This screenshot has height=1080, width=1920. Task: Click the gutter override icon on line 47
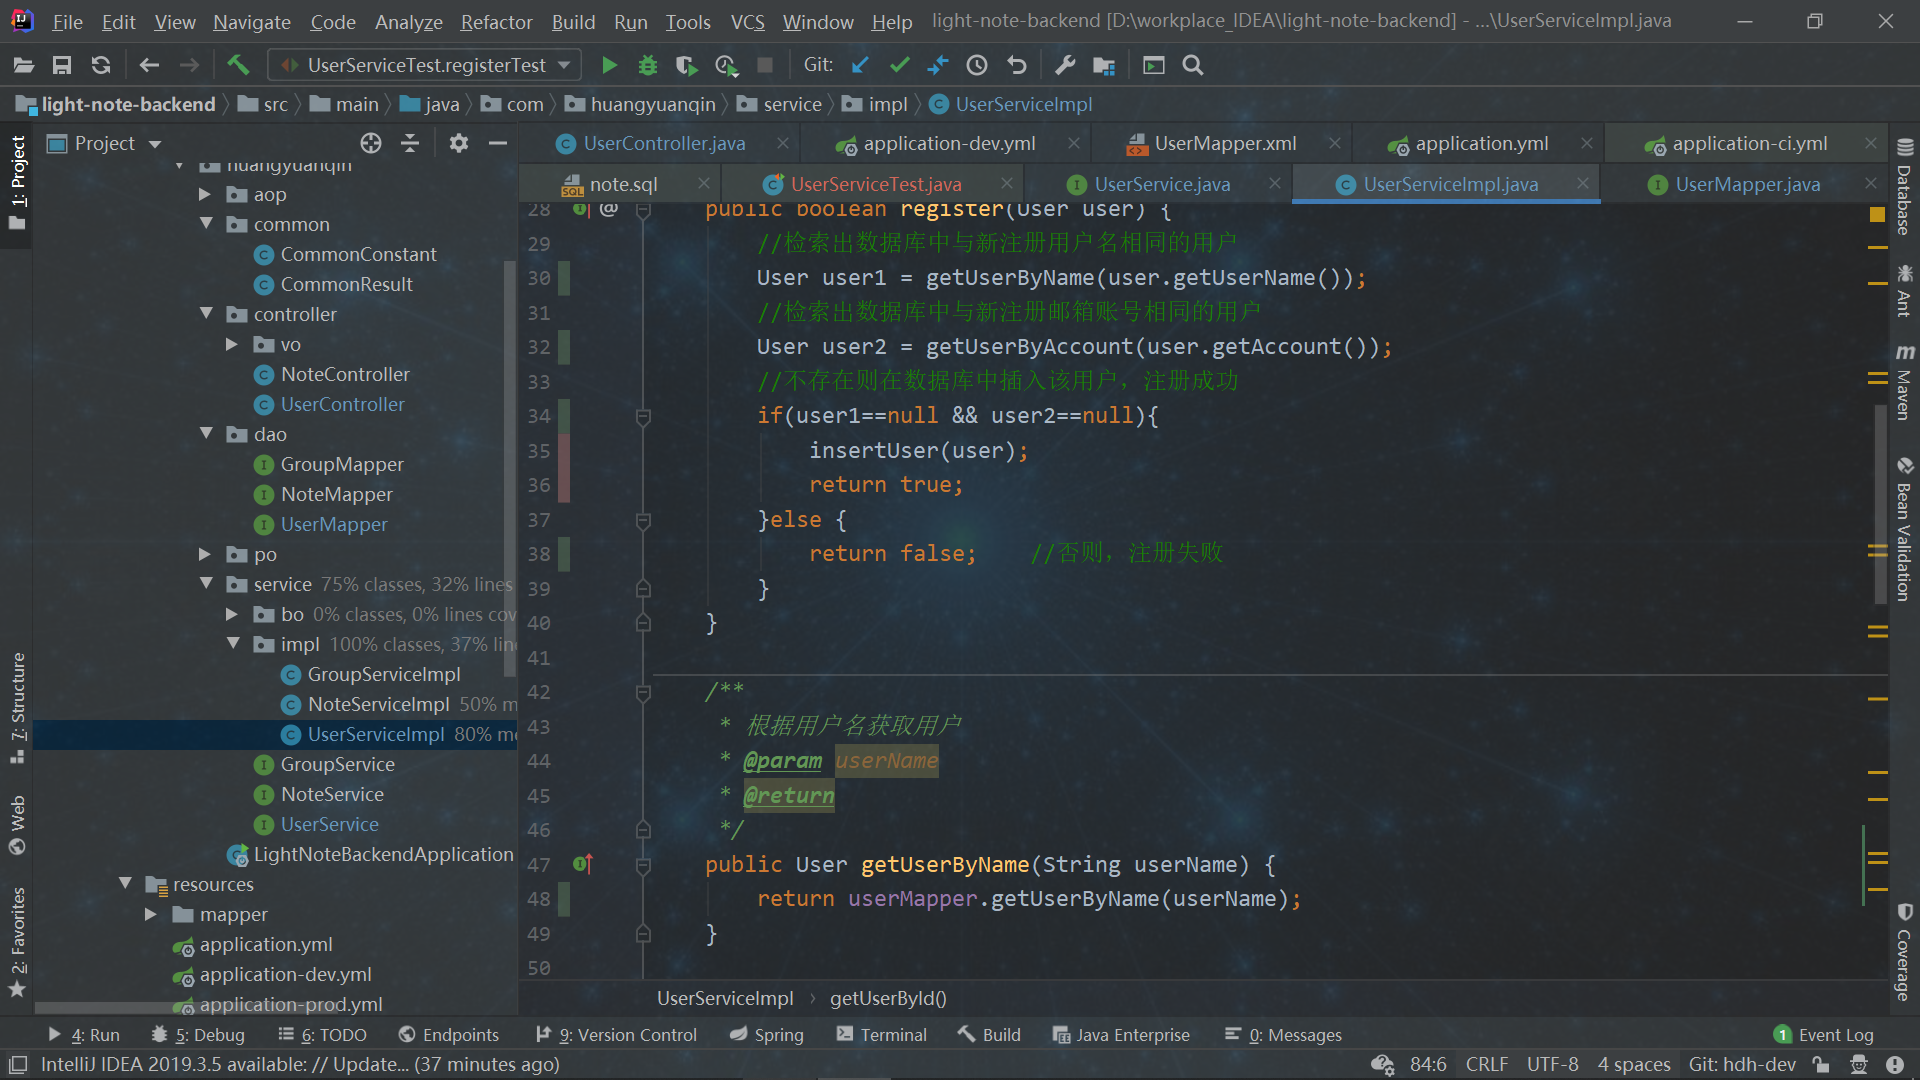click(583, 864)
